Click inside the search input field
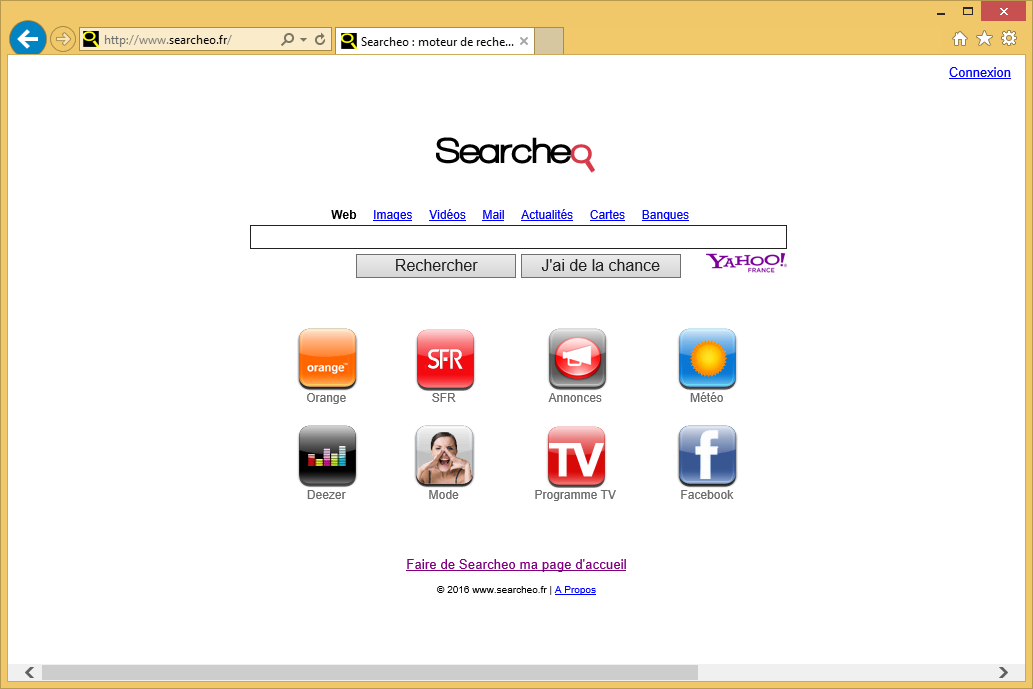1033x689 pixels. click(517, 236)
